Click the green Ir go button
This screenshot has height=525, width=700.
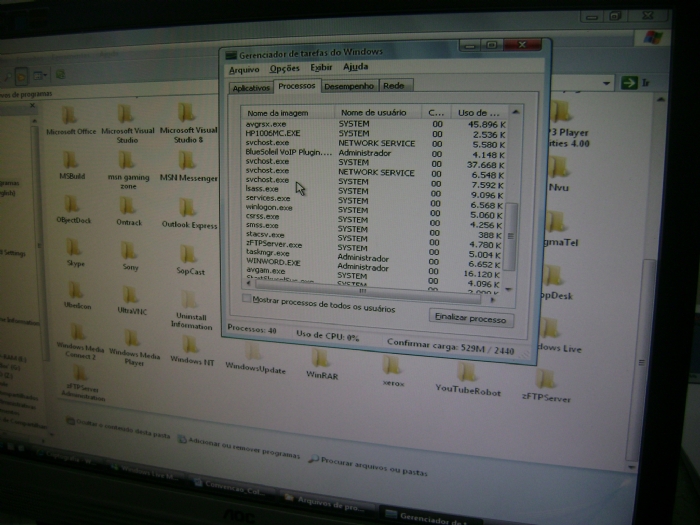pos(629,83)
